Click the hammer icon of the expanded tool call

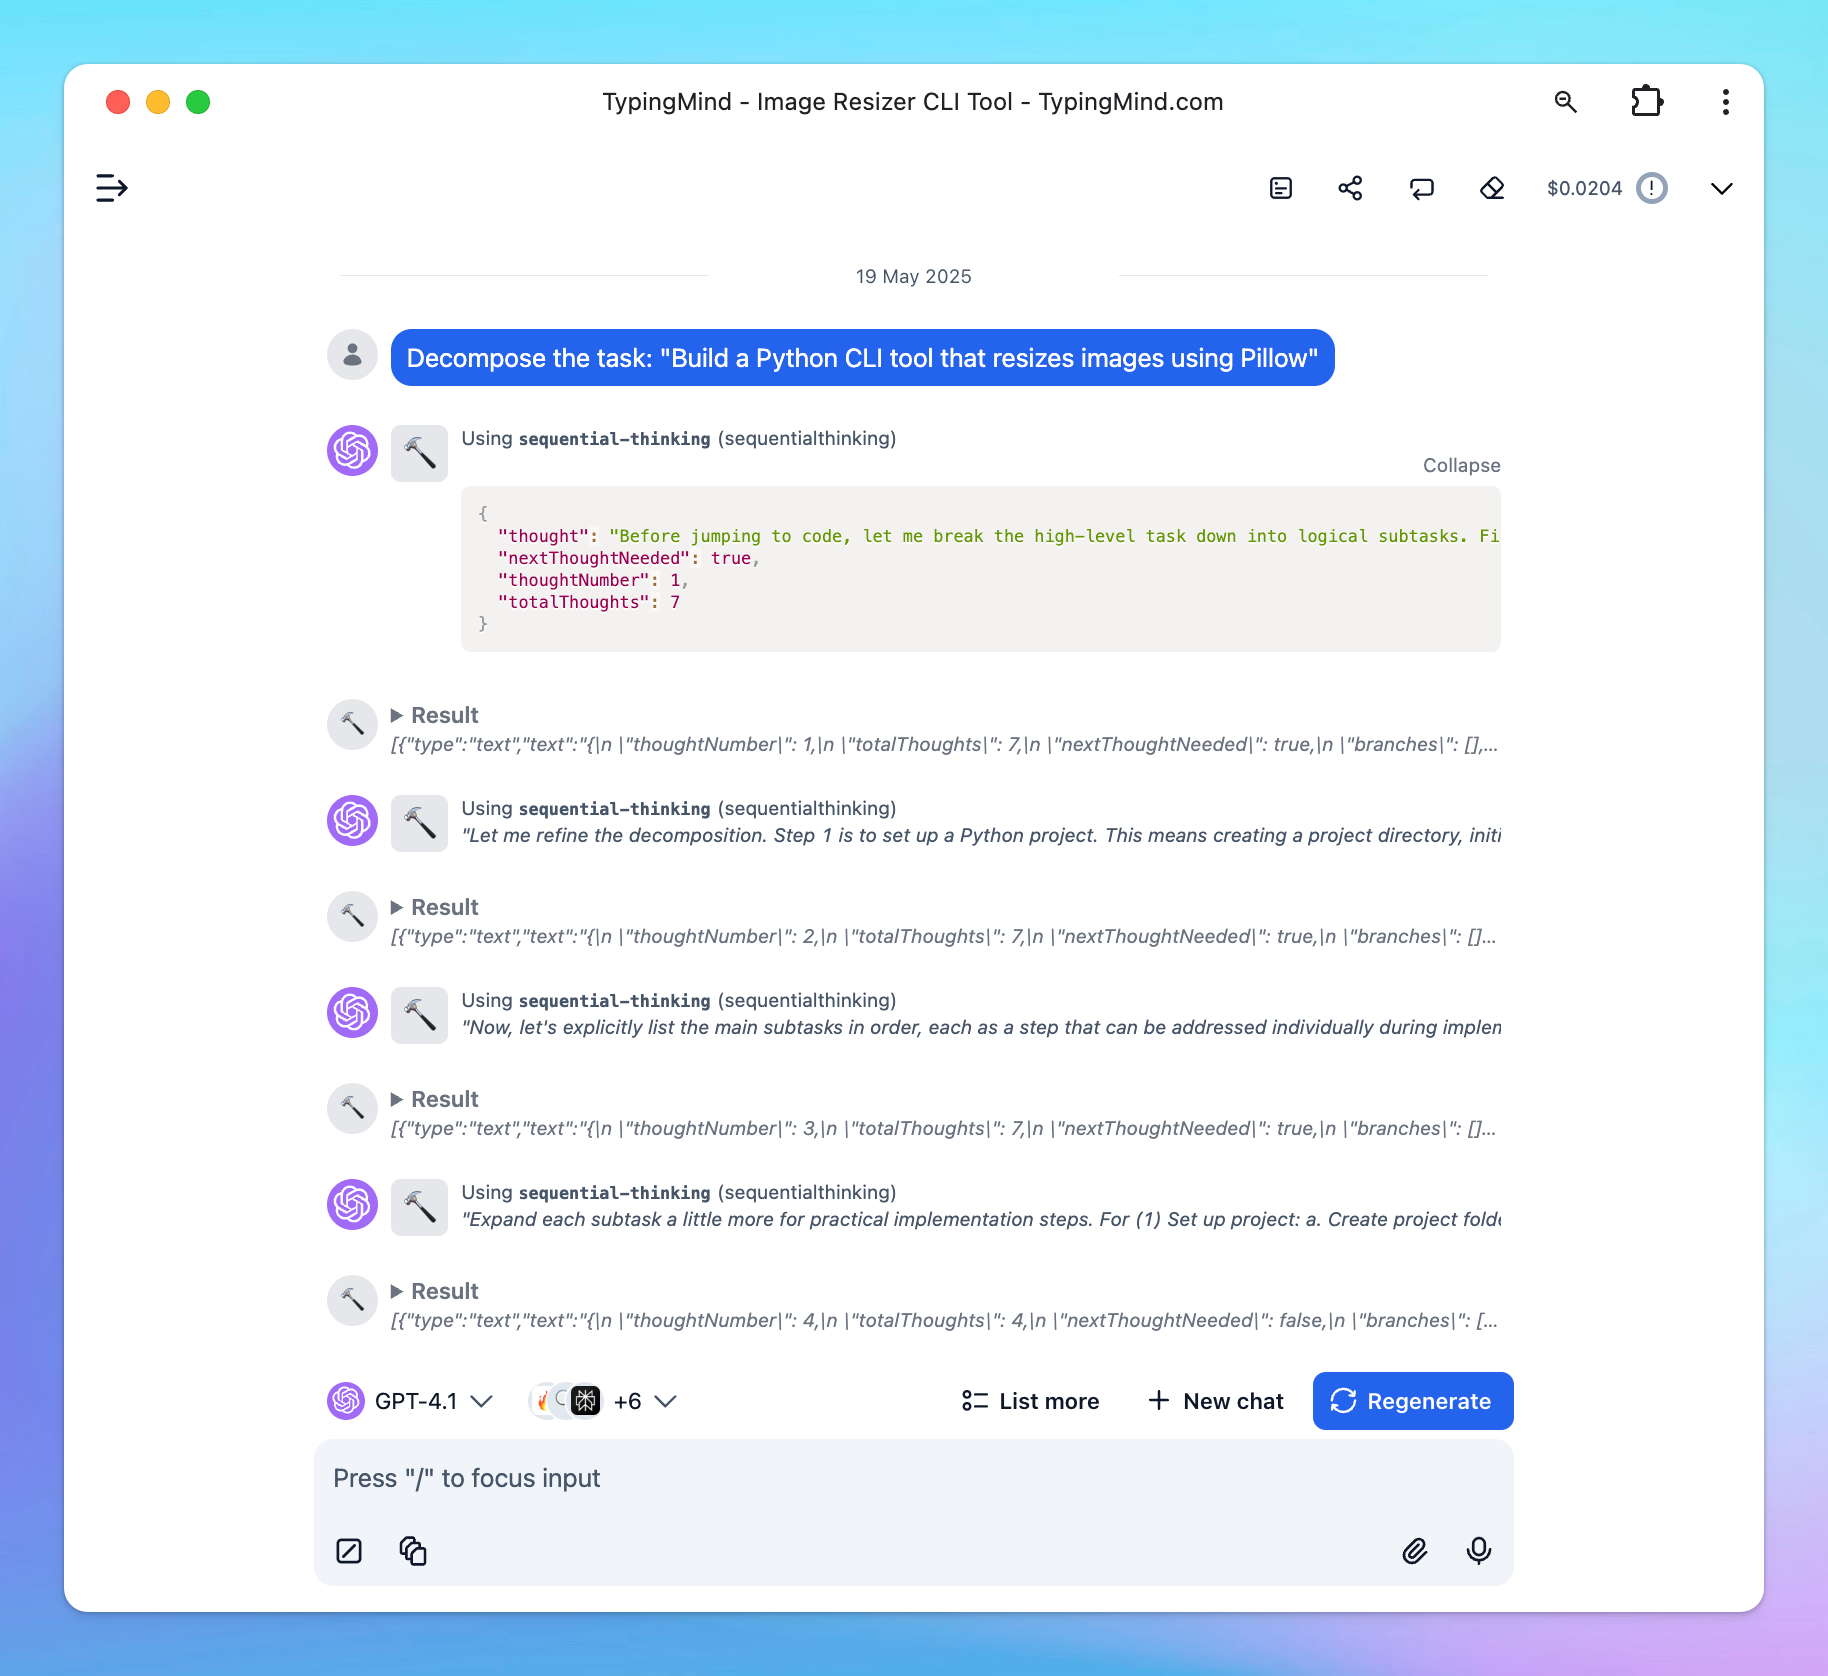pos(419,453)
